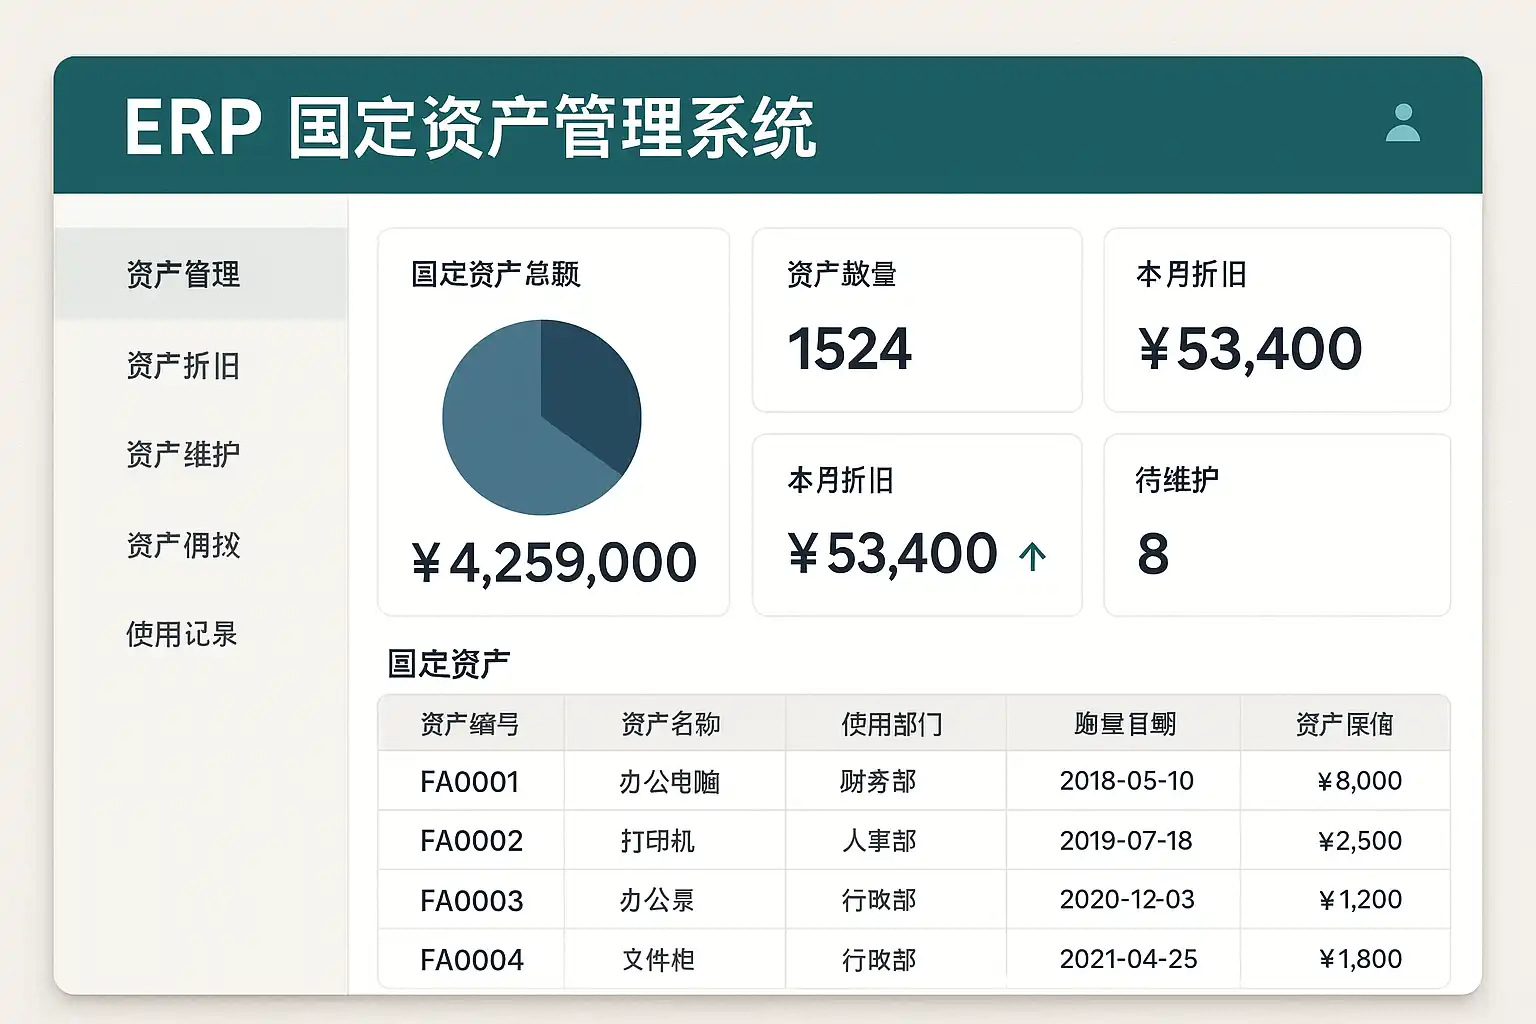Open asset row FA0002
1536x1024 pixels.
pyautogui.click(x=471, y=841)
